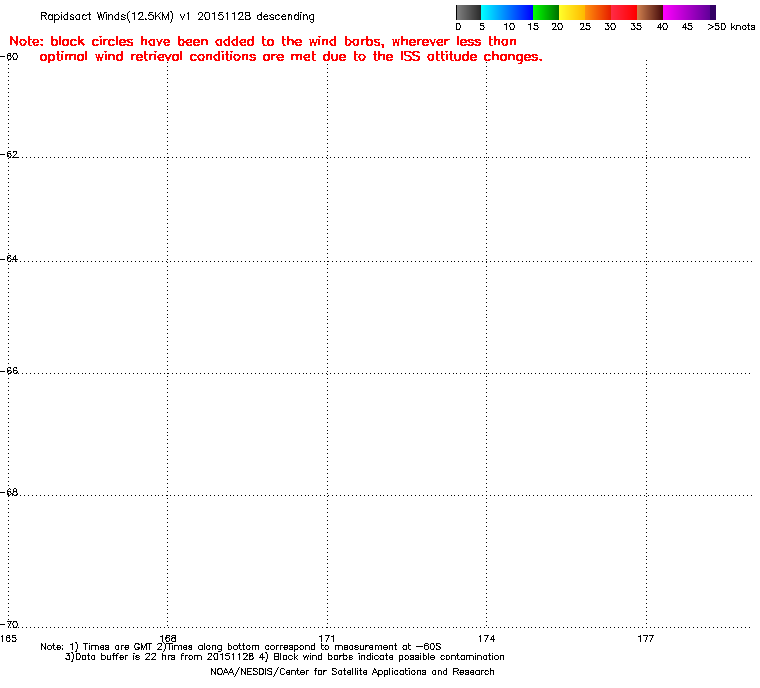The width and height of the screenshot is (760, 688).
Task: Click the red 30-35 knots color segment
Action: pos(624,12)
